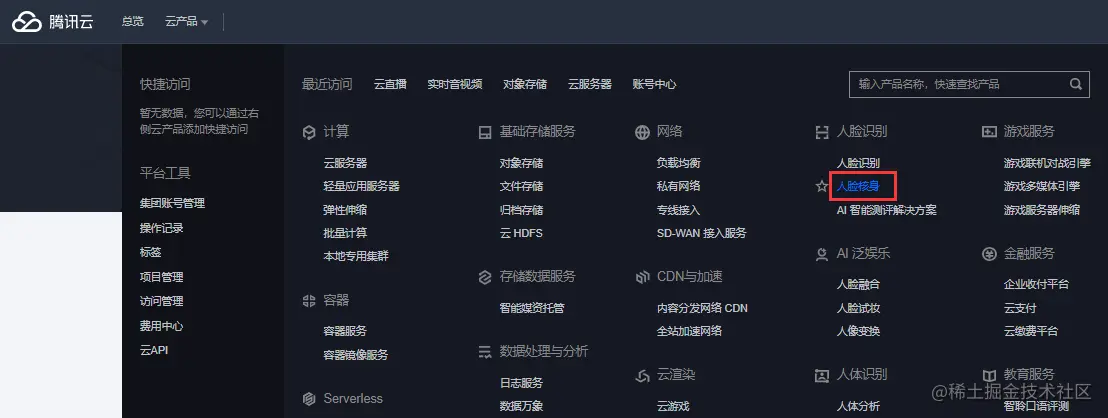Image resolution: width=1108 pixels, height=418 pixels.
Task: Open 人脸融合 product
Action: [858, 285]
